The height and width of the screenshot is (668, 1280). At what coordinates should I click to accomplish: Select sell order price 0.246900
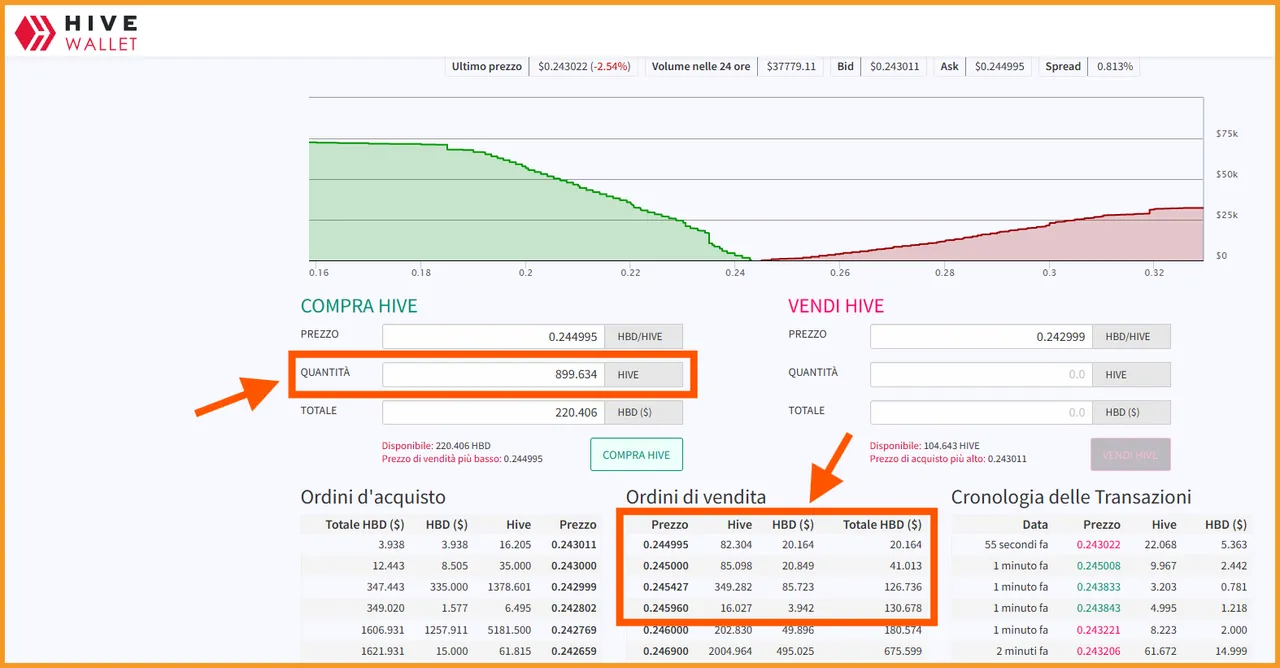click(x=666, y=651)
